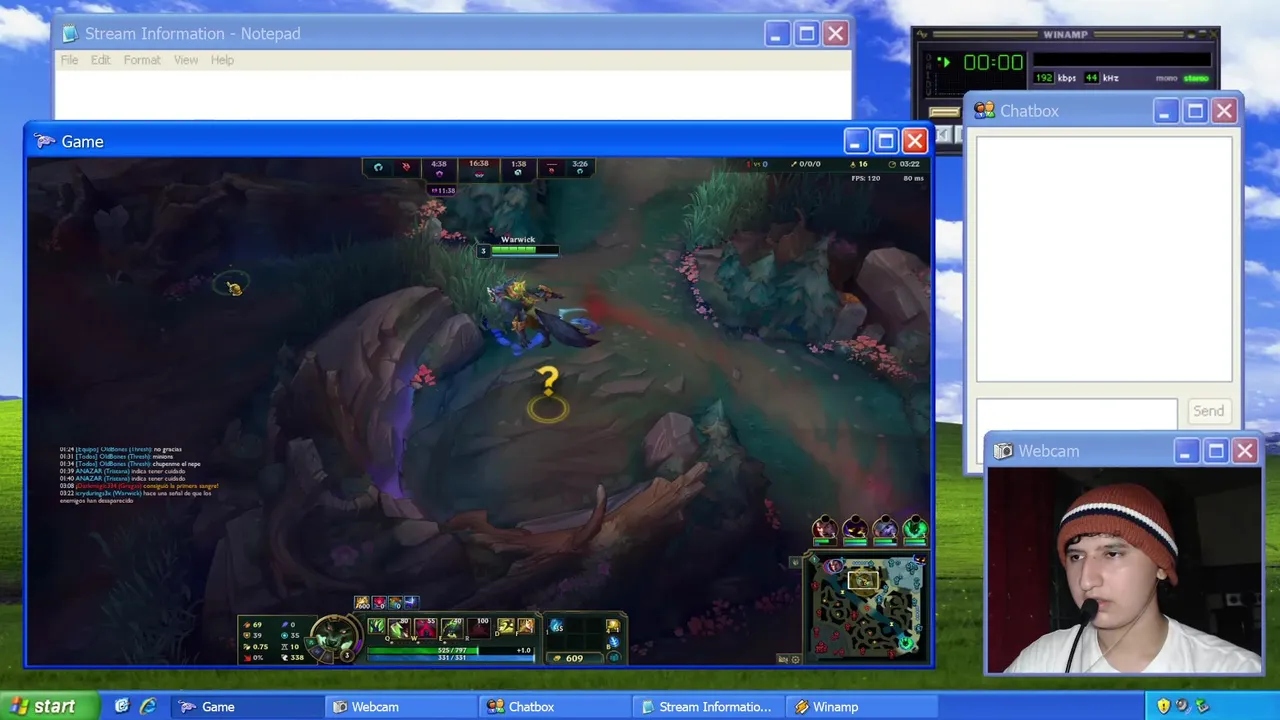Launch Internet Explorer from quick launch
The image size is (1280, 720).
pyautogui.click(x=148, y=706)
